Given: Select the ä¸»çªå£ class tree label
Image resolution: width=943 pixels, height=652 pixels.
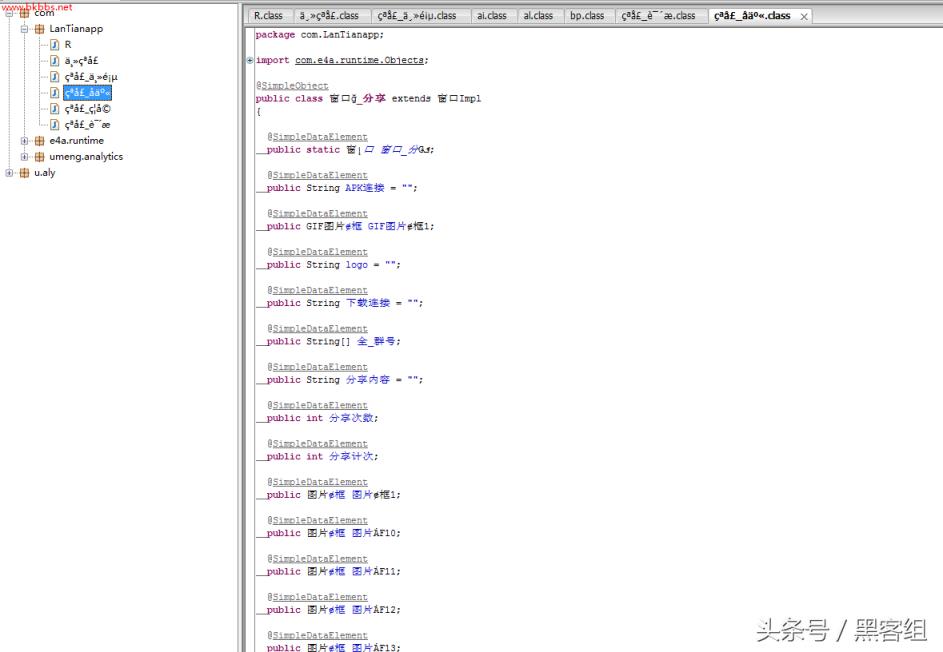Looking at the screenshot, I should [x=81, y=61].
